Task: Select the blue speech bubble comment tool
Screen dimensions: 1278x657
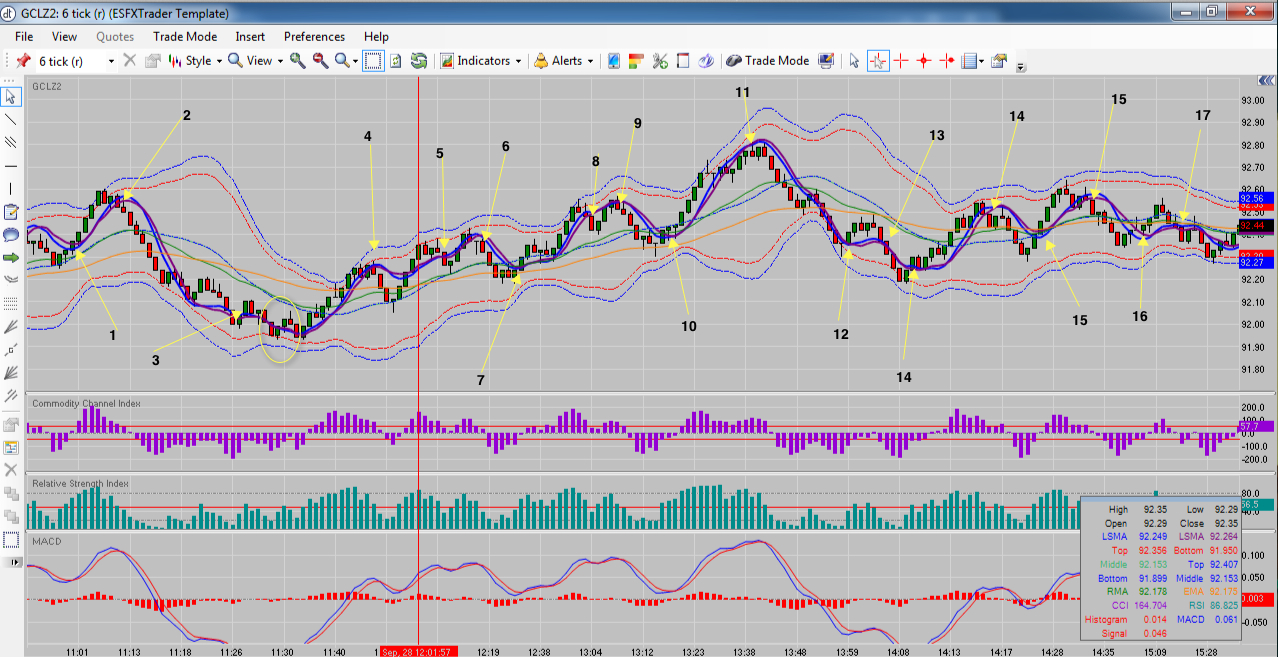Action: (11, 235)
